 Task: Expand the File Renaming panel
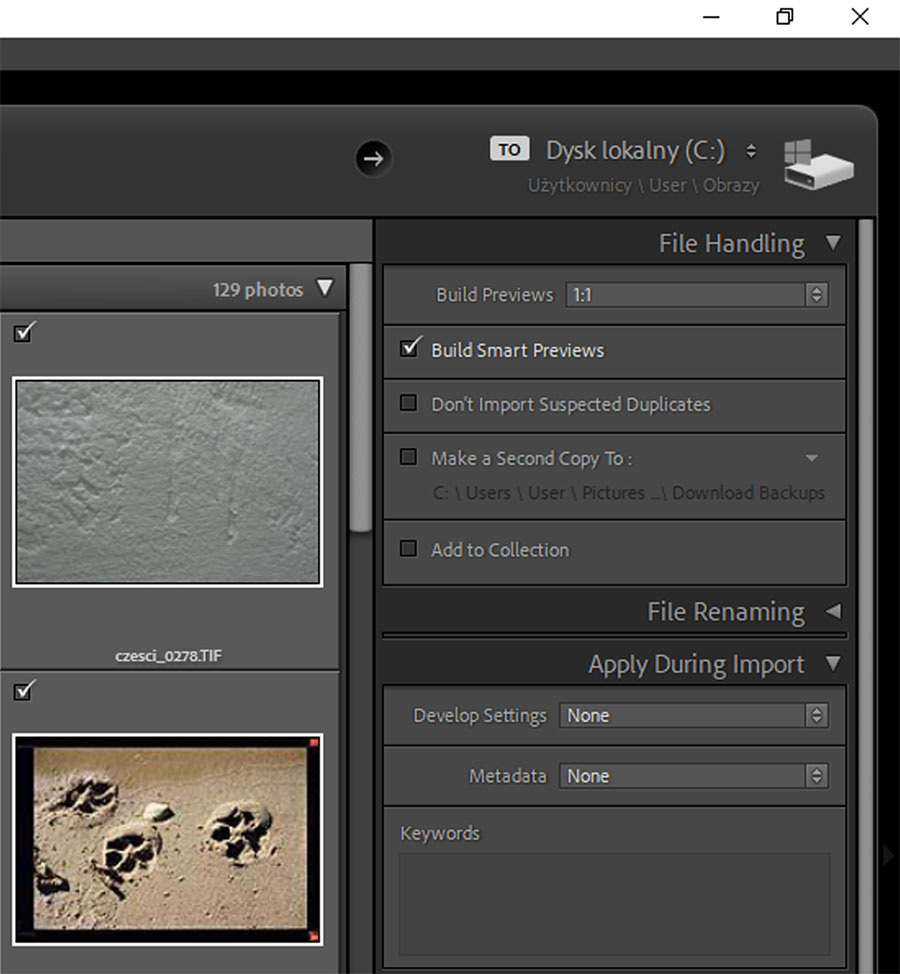pos(833,611)
